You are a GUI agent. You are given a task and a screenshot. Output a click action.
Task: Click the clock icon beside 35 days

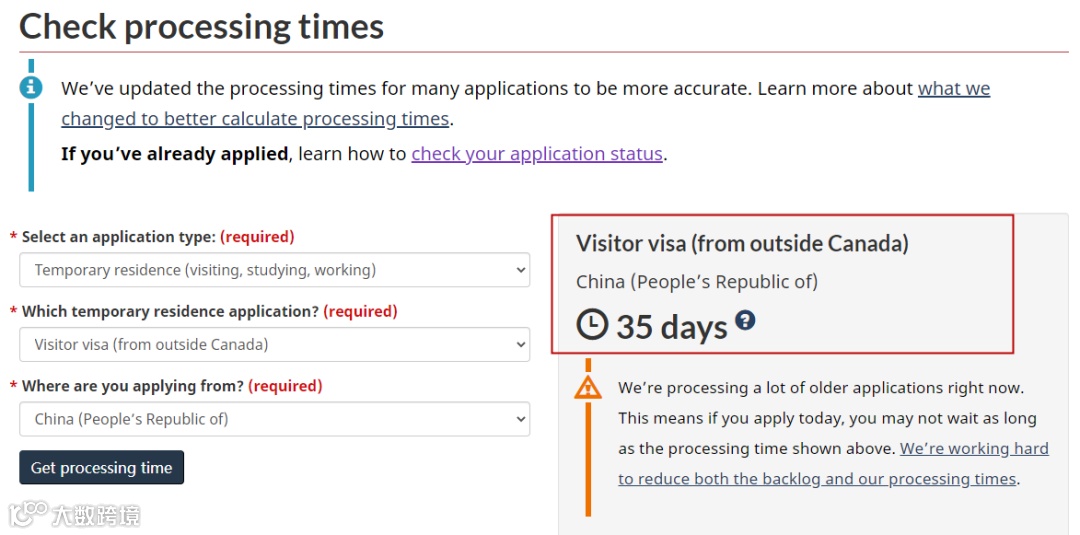tap(592, 324)
